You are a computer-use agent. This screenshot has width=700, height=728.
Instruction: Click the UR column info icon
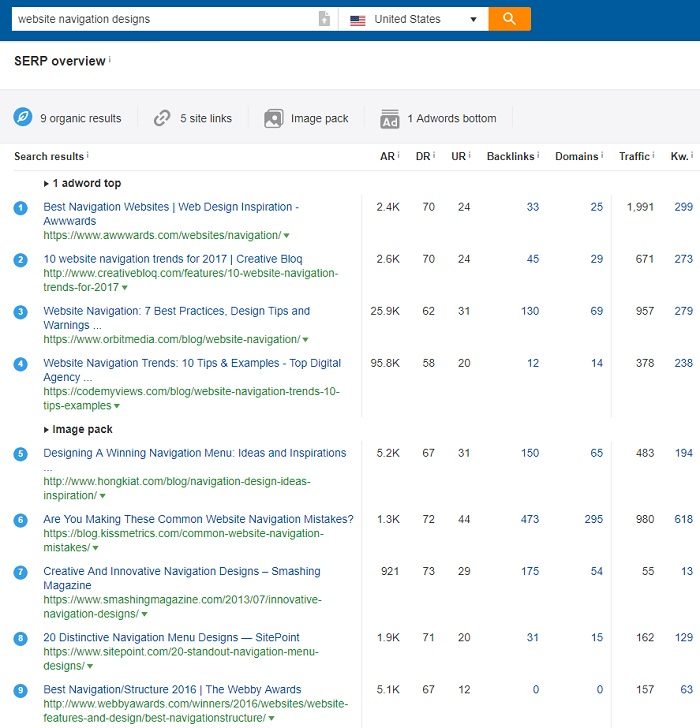(x=469, y=155)
